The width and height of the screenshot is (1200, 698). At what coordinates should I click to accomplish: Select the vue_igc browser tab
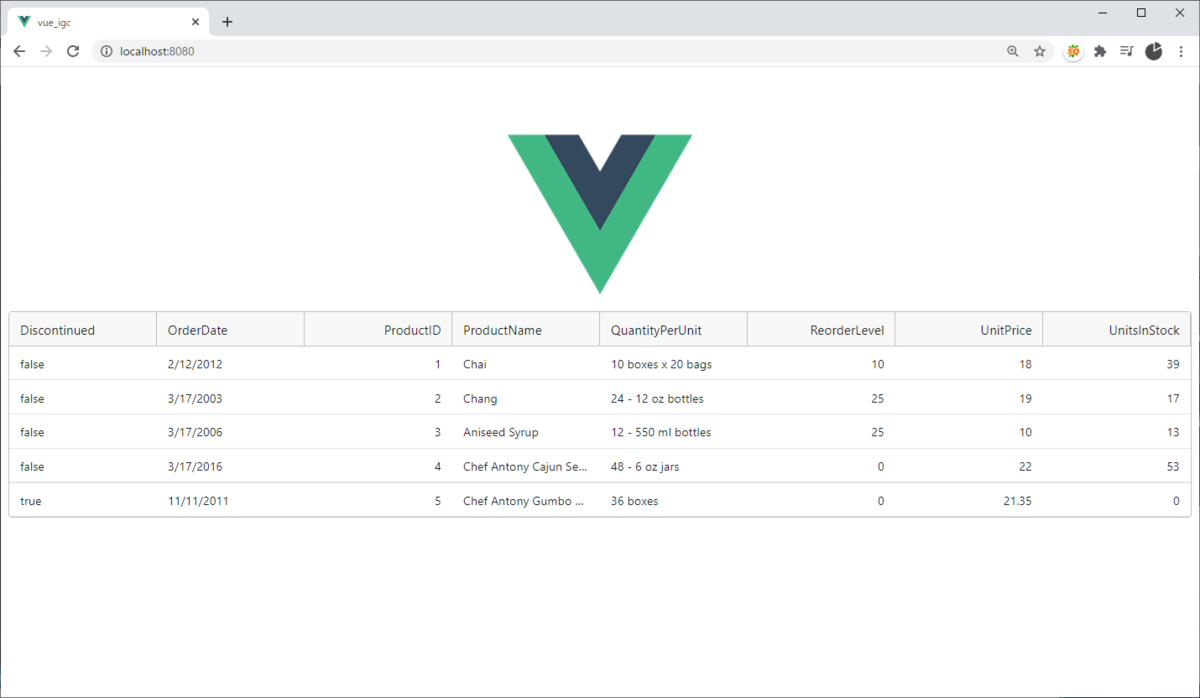tap(108, 21)
